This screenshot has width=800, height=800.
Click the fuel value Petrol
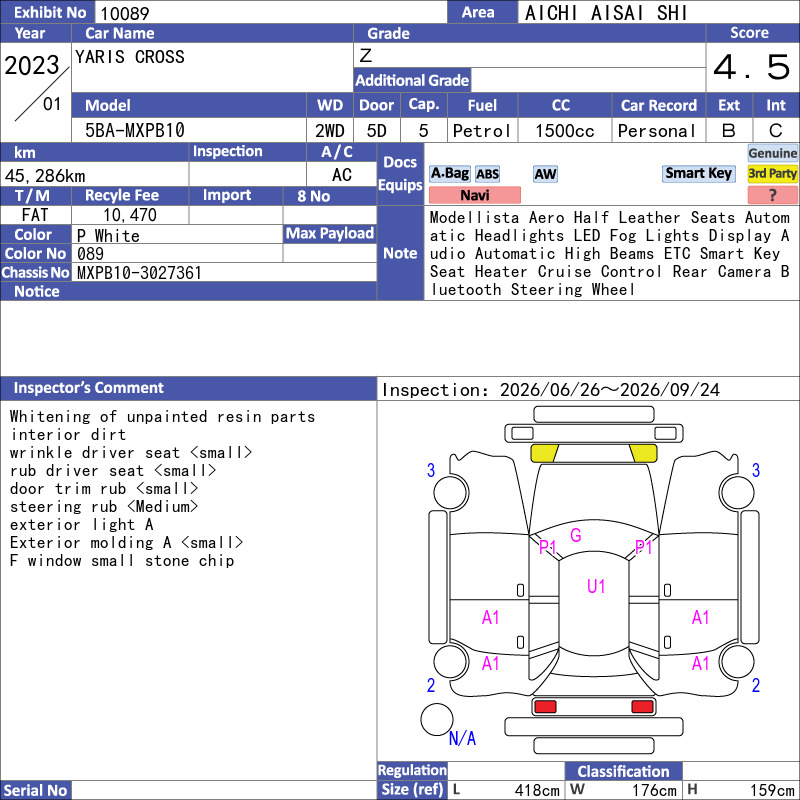pyautogui.click(x=482, y=131)
